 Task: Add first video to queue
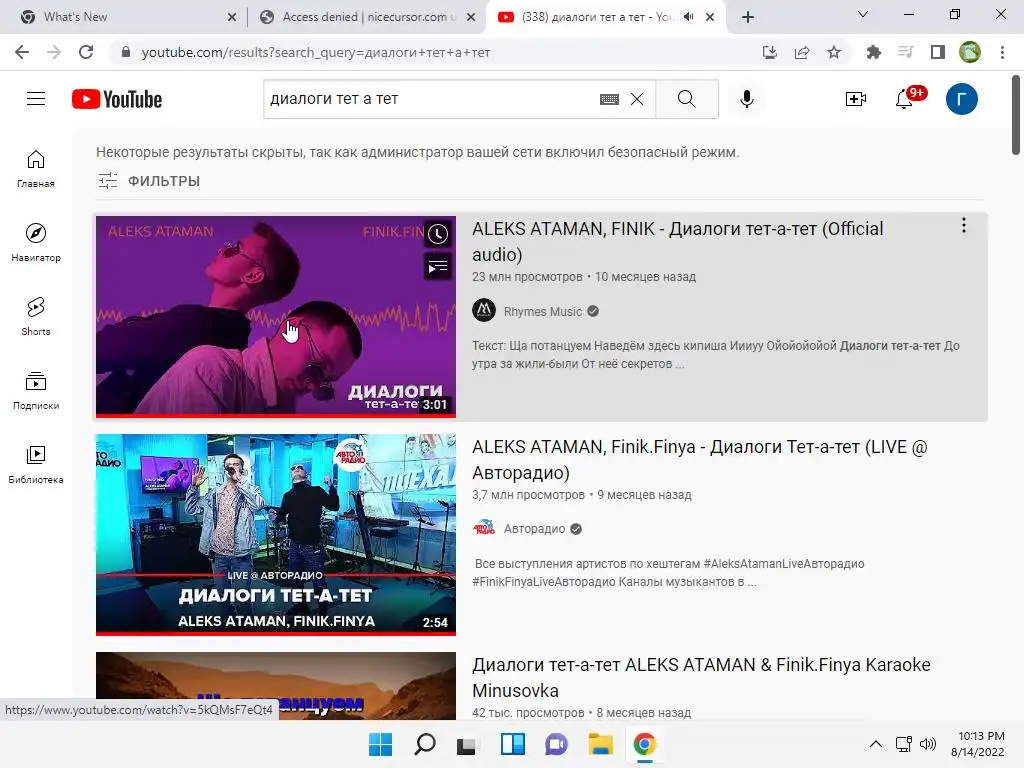[x=438, y=266]
